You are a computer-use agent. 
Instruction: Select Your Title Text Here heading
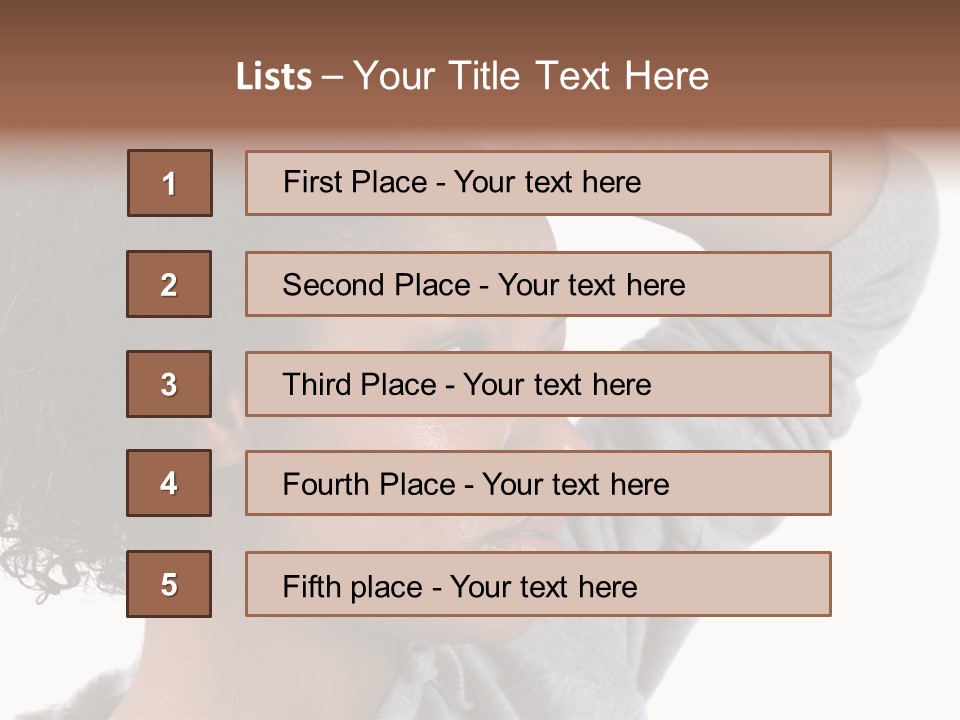(x=531, y=77)
